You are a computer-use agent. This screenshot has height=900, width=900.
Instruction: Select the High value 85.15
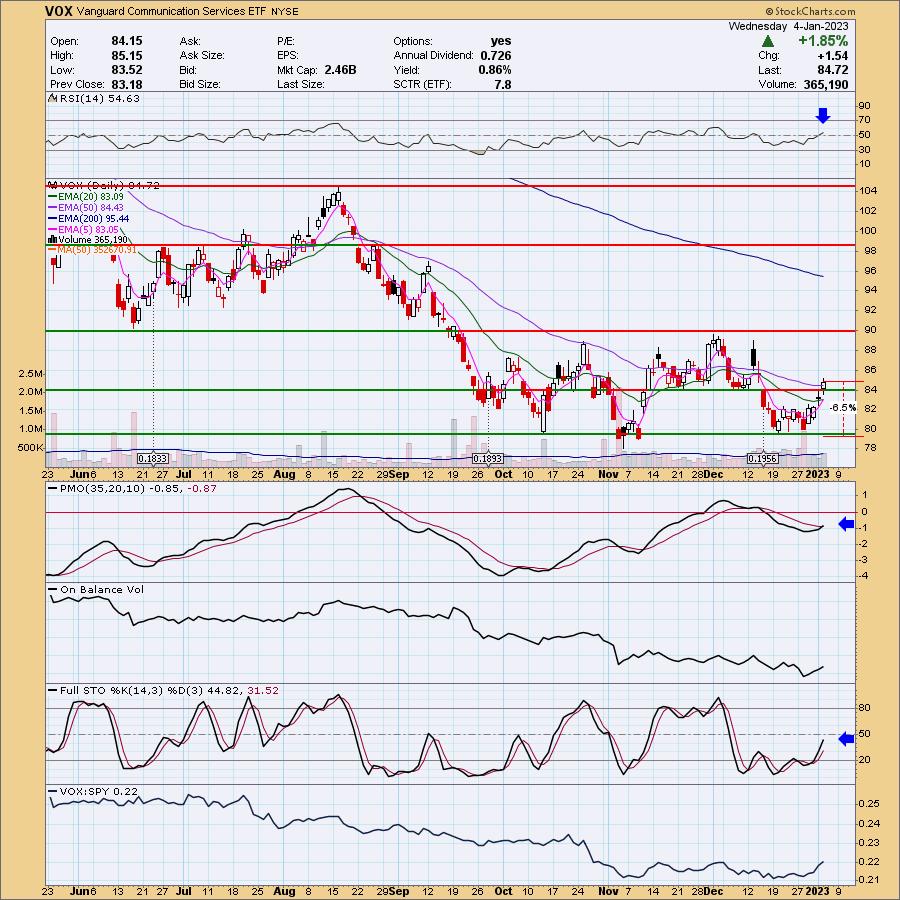pyautogui.click(x=127, y=56)
